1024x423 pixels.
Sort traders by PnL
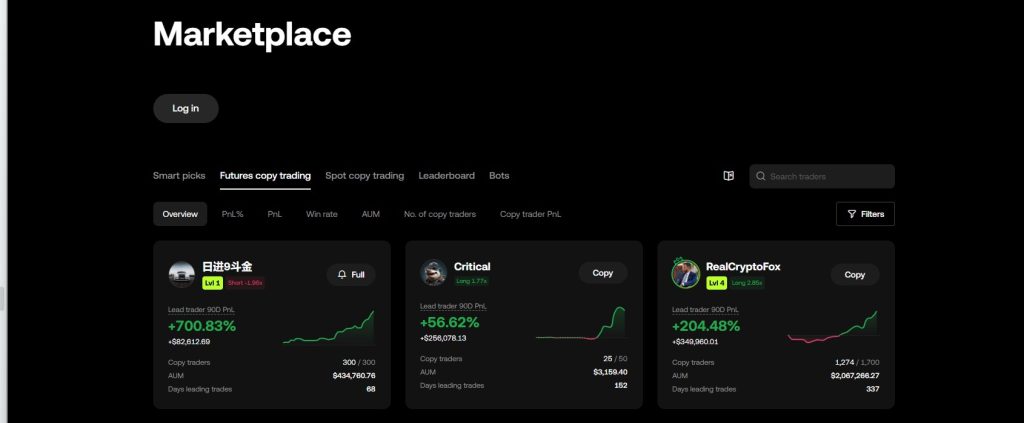[274, 214]
